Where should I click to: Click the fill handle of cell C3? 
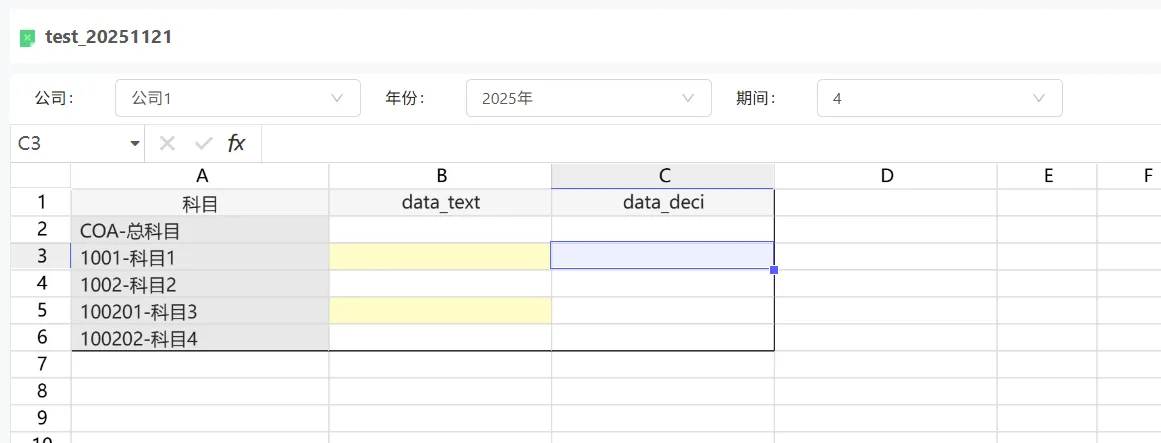[x=774, y=270]
